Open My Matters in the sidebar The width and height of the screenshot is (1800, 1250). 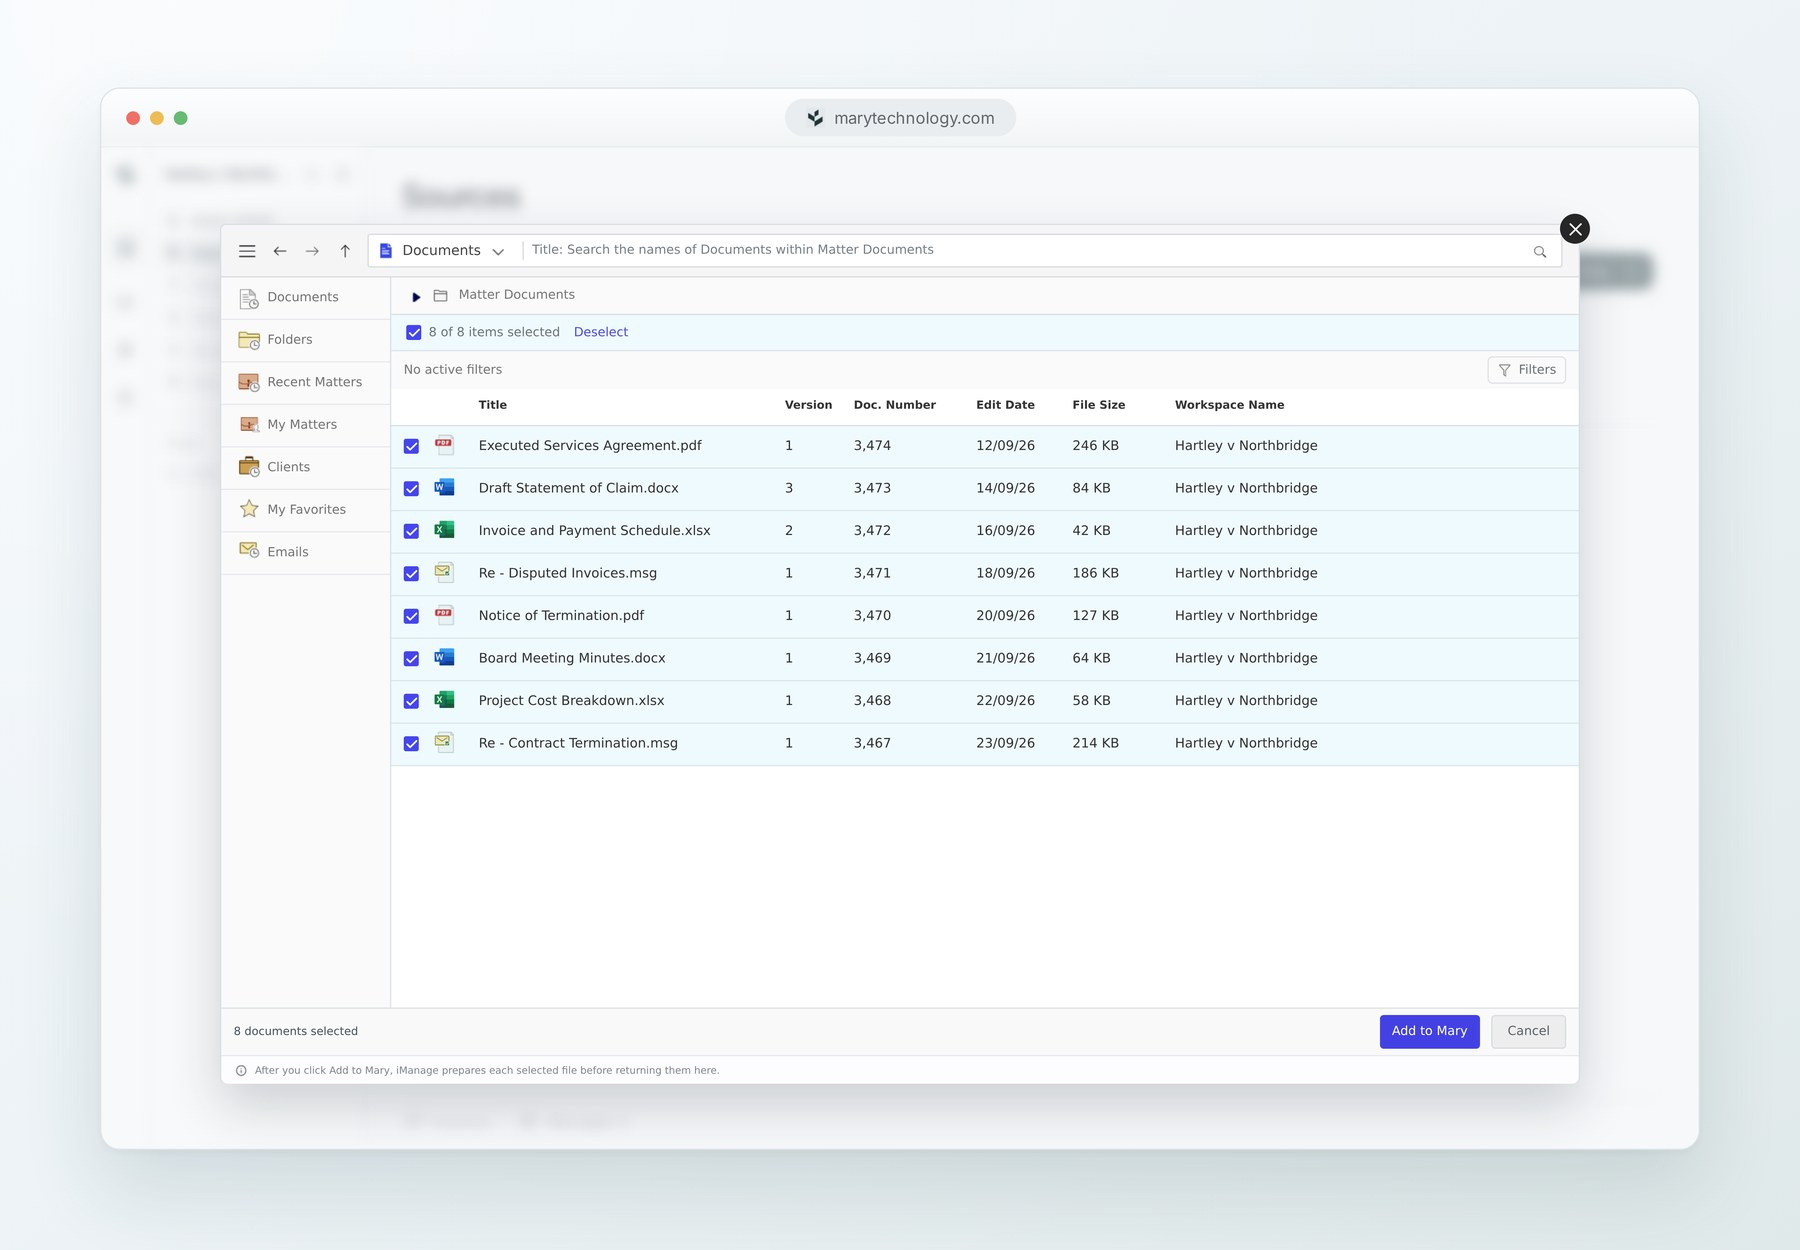(305, 425)
